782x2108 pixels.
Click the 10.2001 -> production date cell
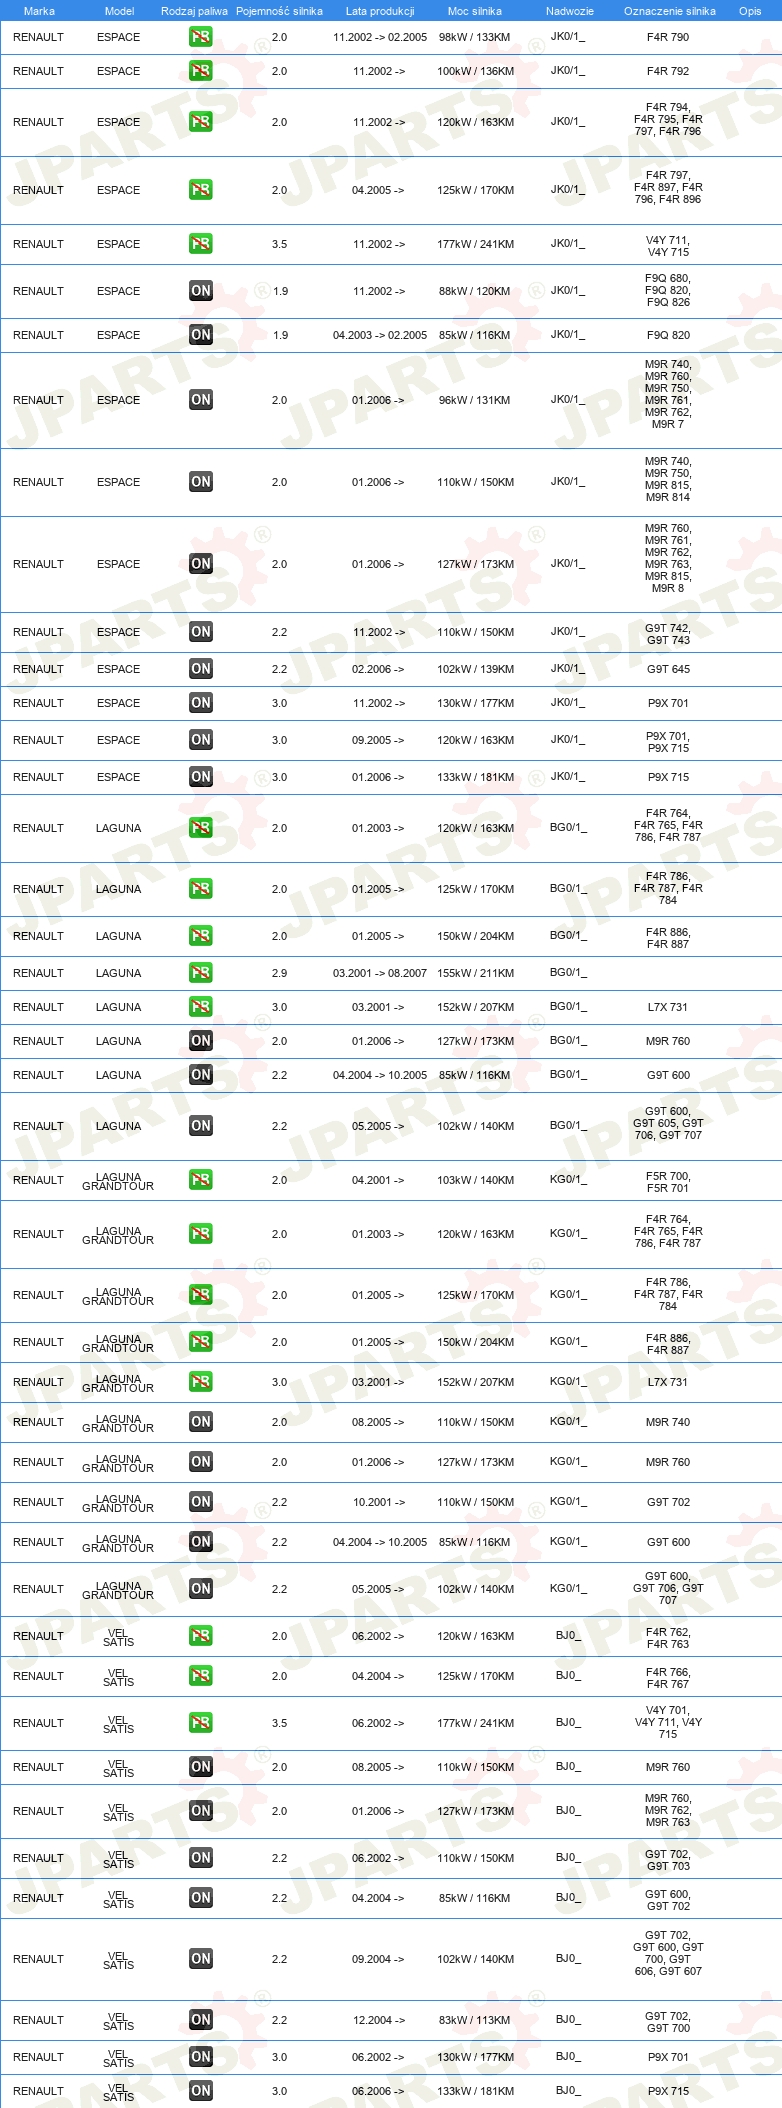[x=379, y=1502]
